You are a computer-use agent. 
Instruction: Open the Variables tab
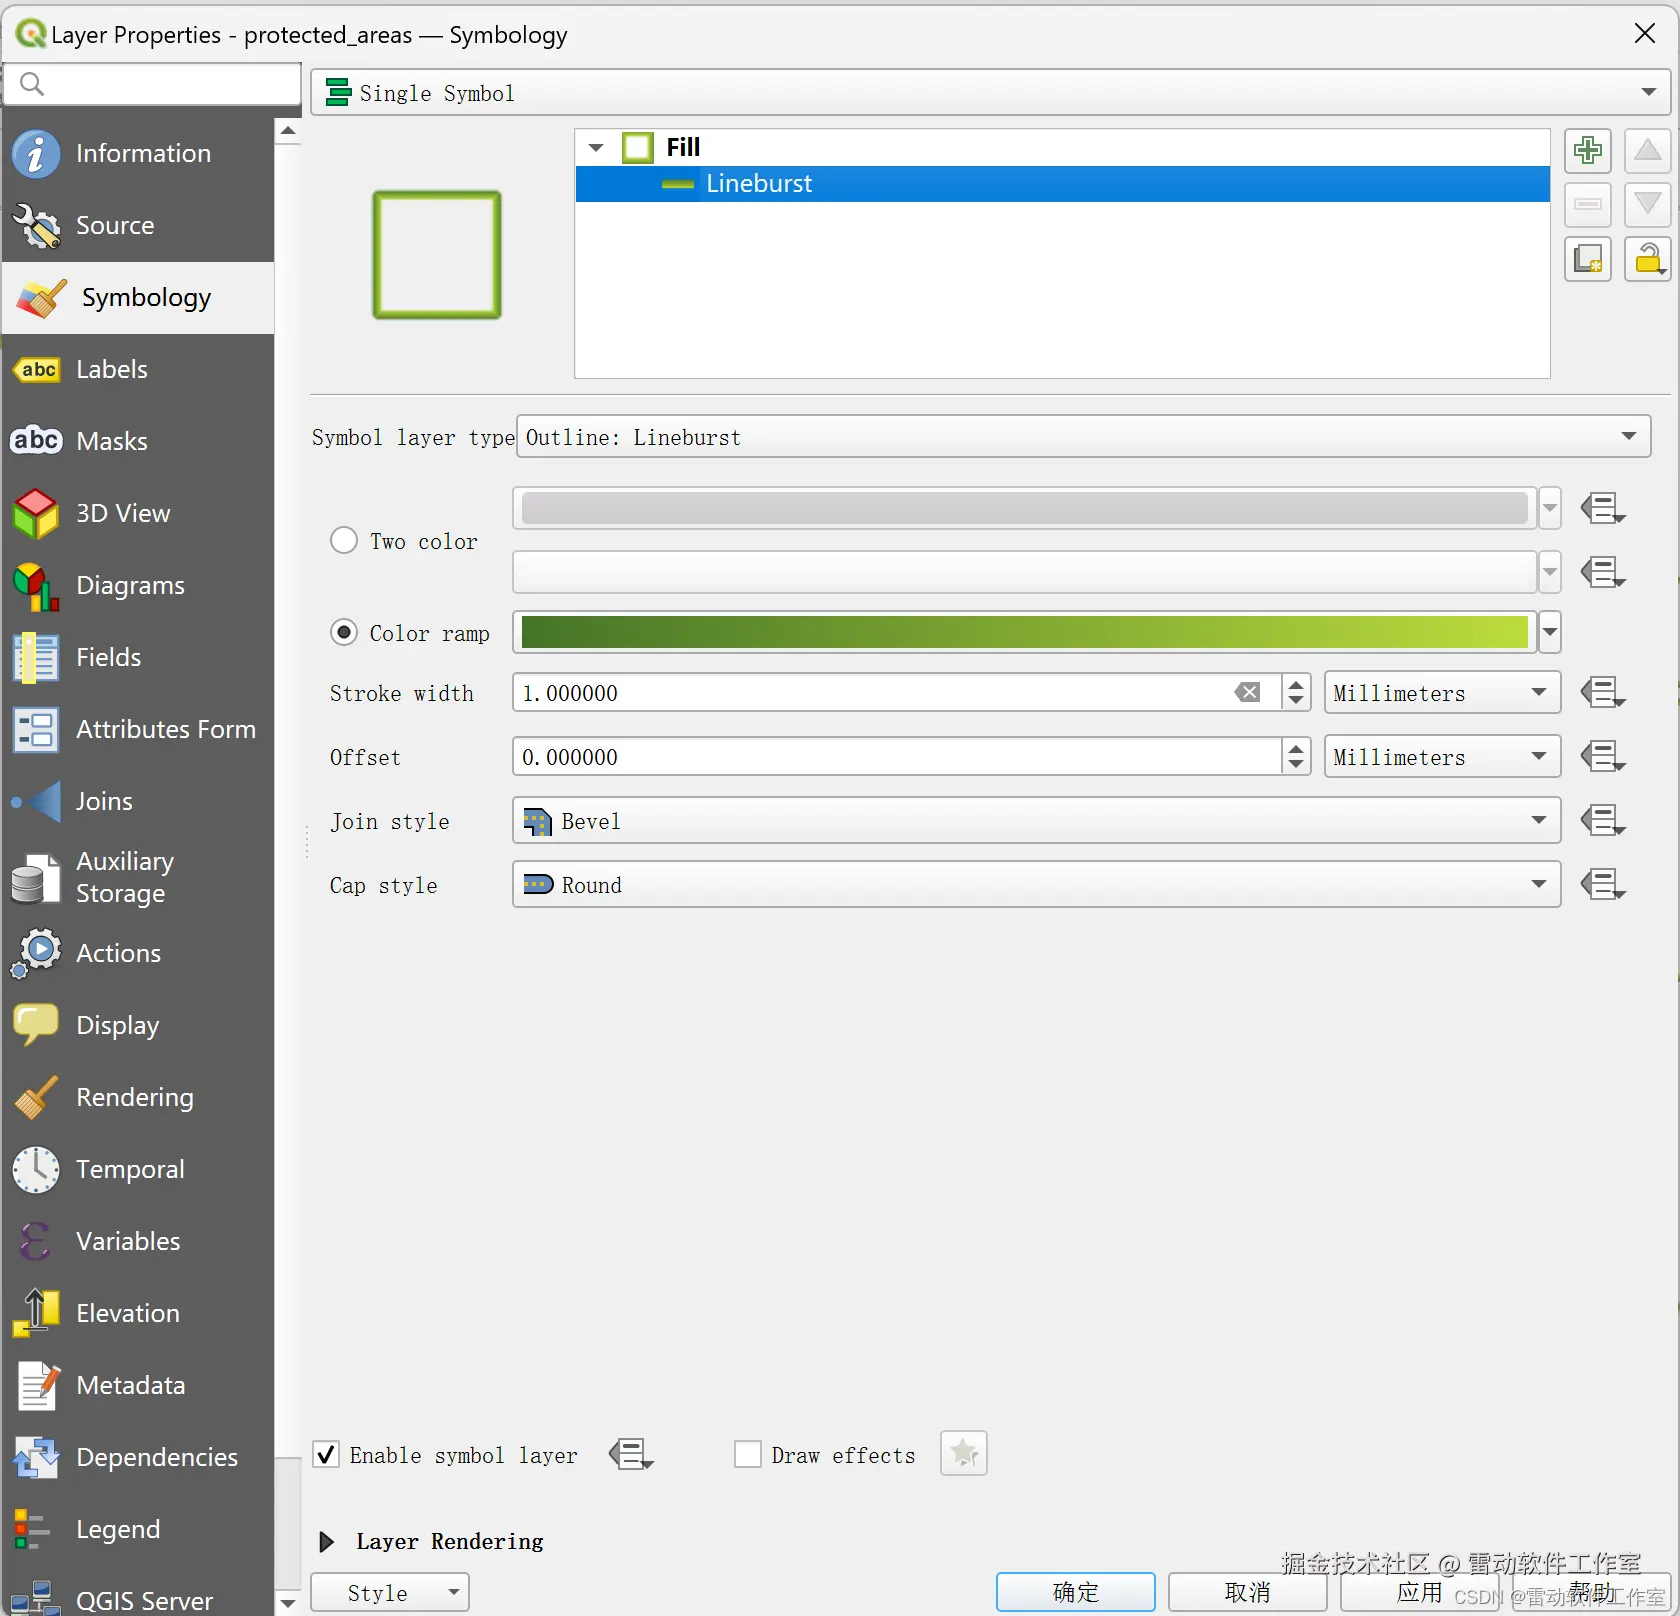click(138, 1241)
